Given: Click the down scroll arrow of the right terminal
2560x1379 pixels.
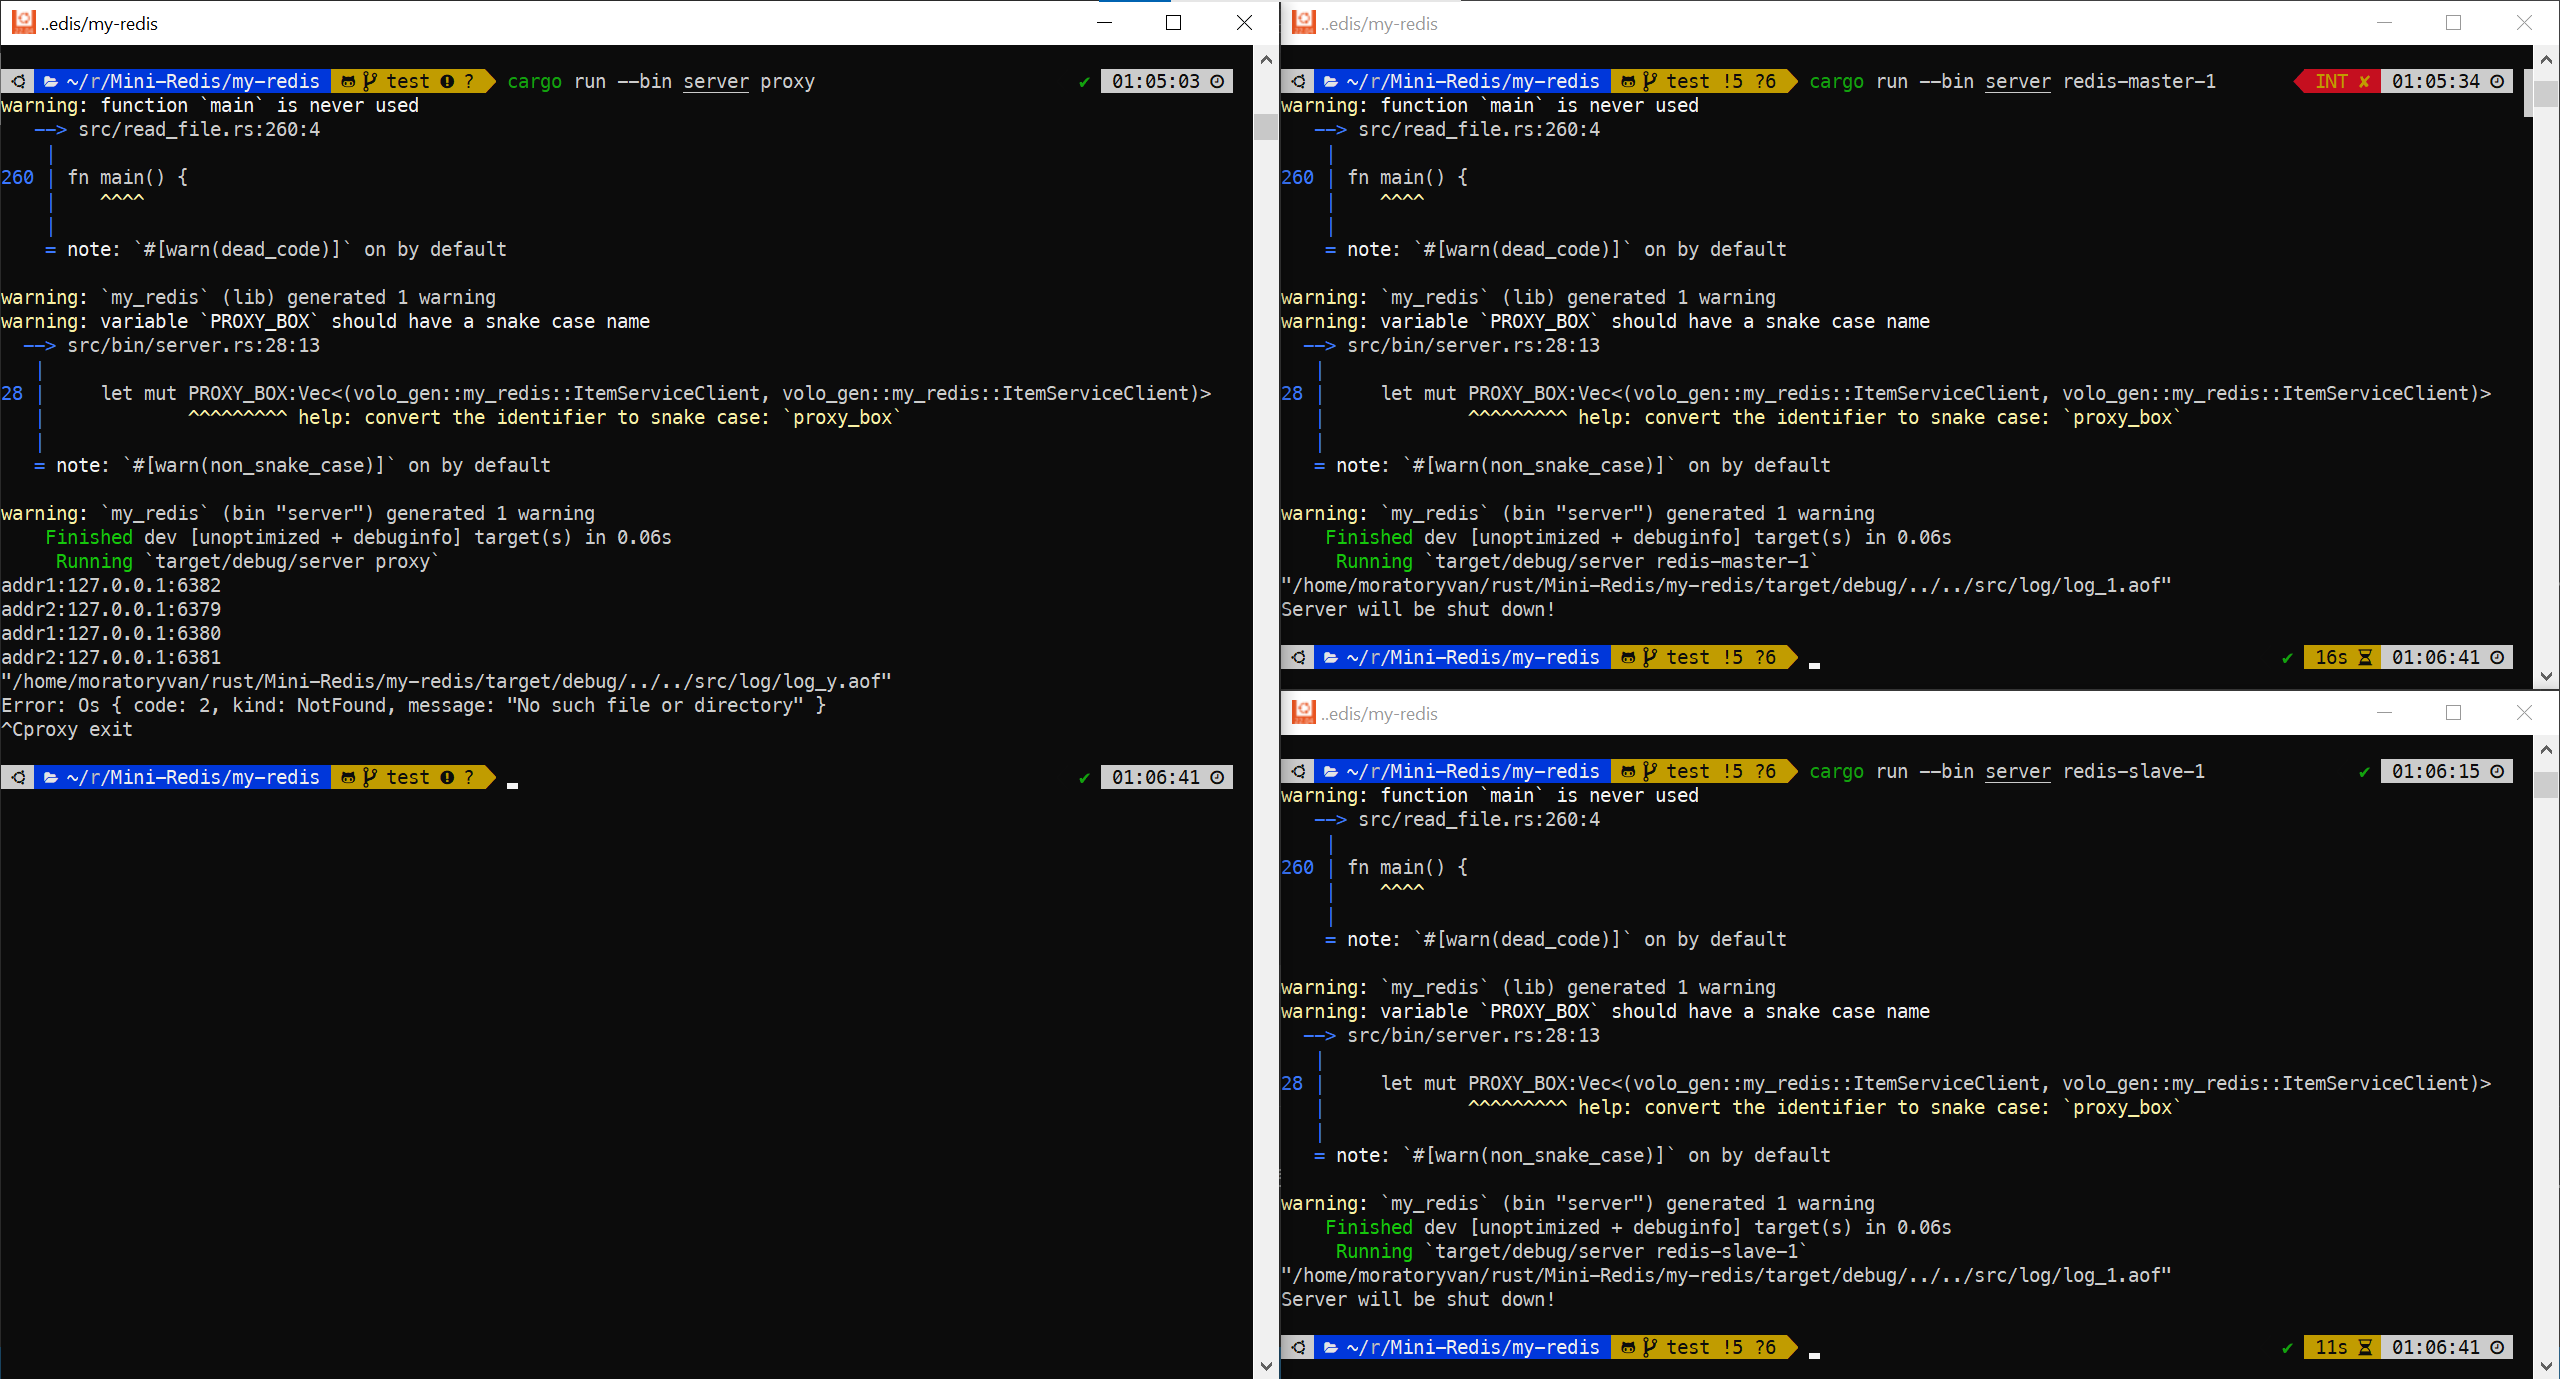Looking at the screenshot, I should (x=2545, y=677).
